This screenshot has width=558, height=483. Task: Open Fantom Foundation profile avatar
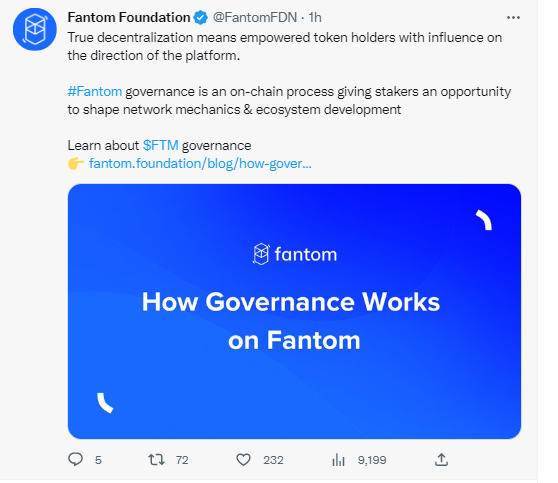pos(35,29)
